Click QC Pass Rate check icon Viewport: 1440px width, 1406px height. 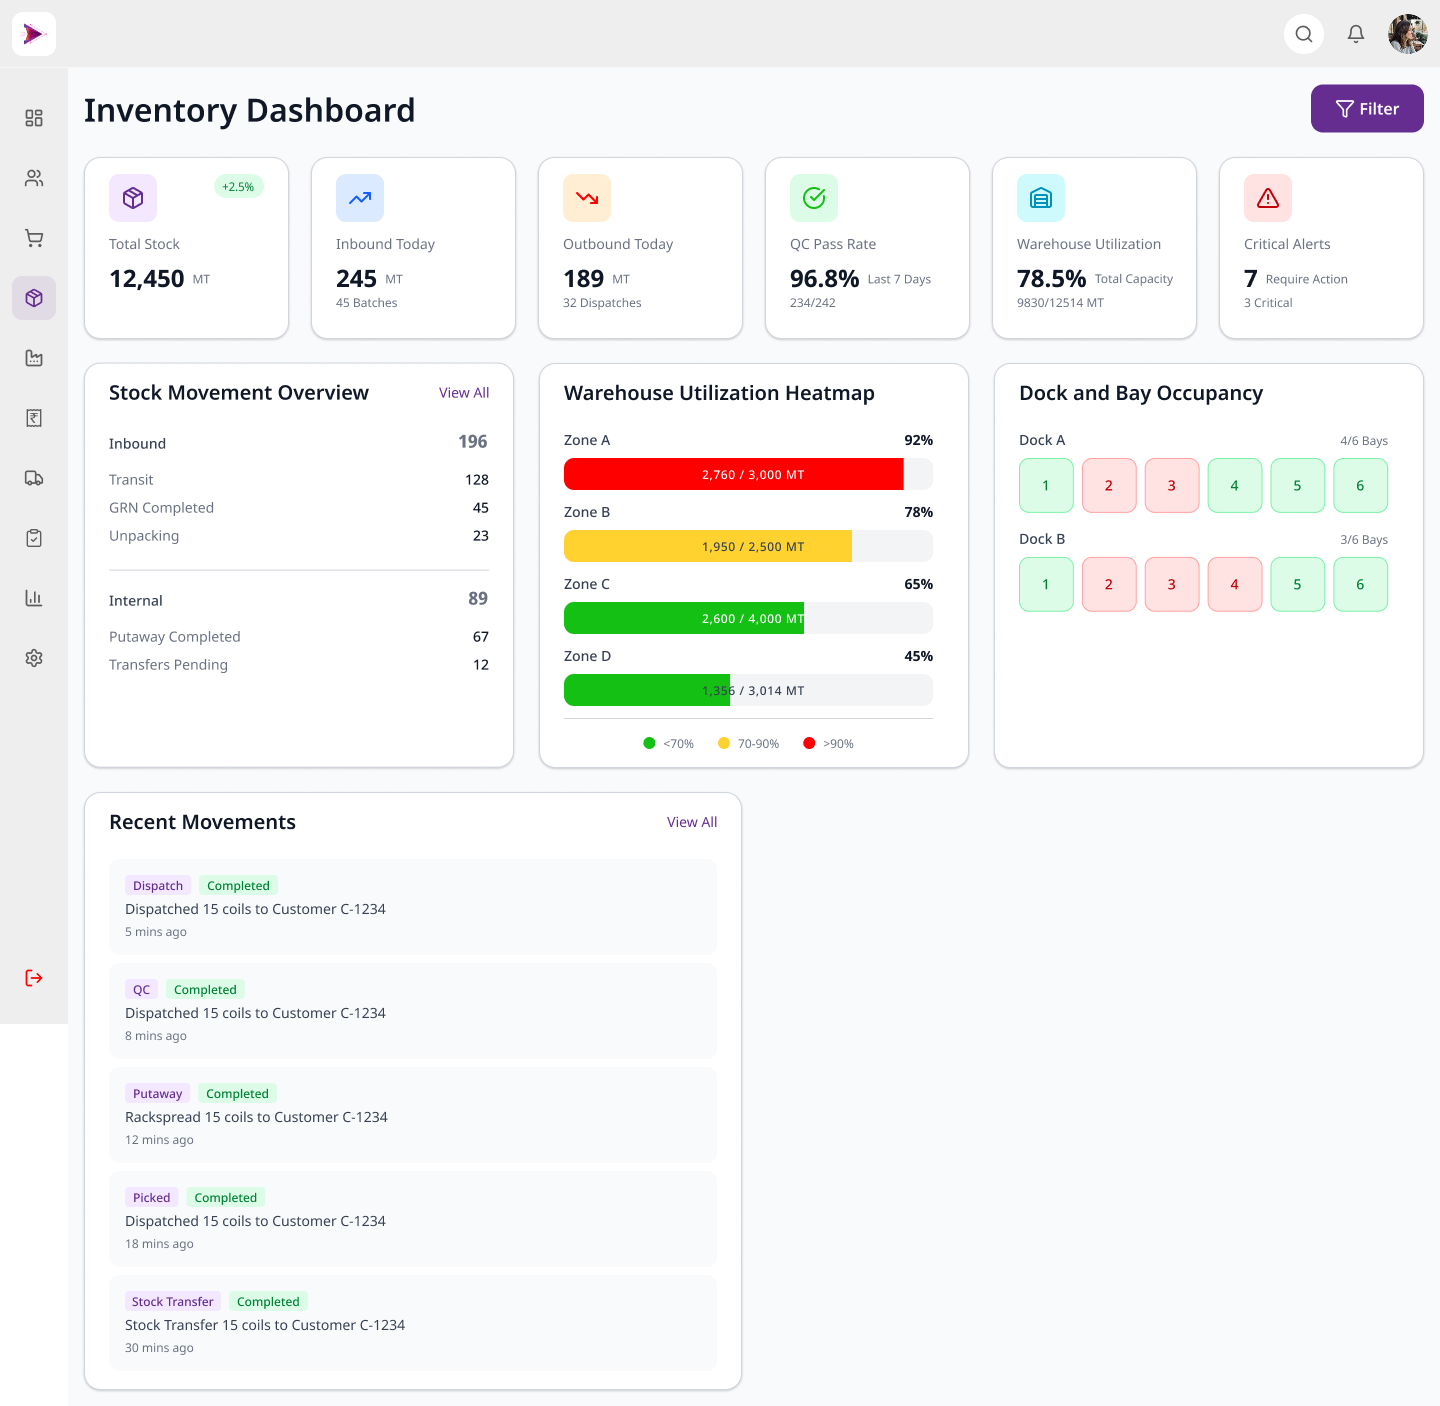click(x=814, y=198)
